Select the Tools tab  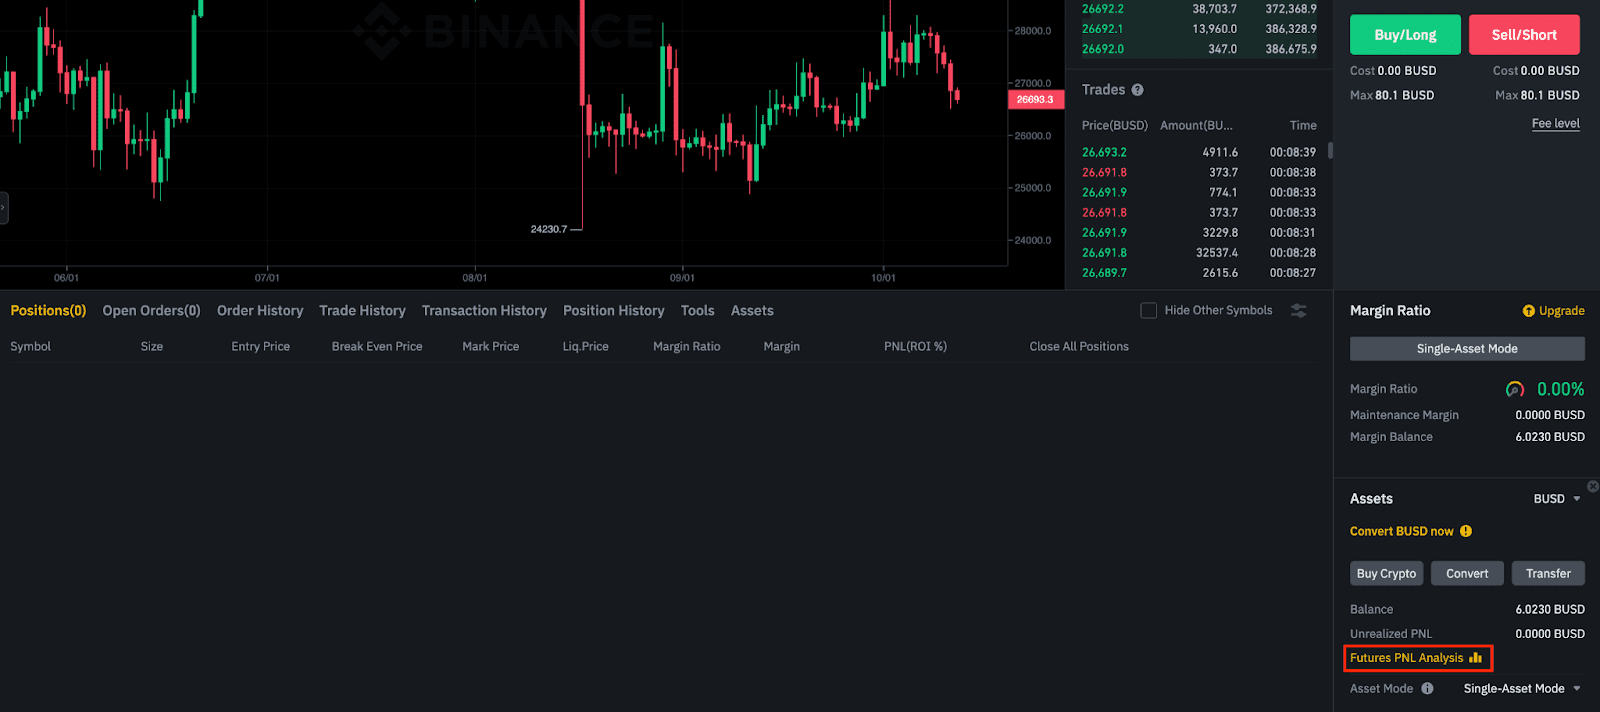(x=697, y=311)
